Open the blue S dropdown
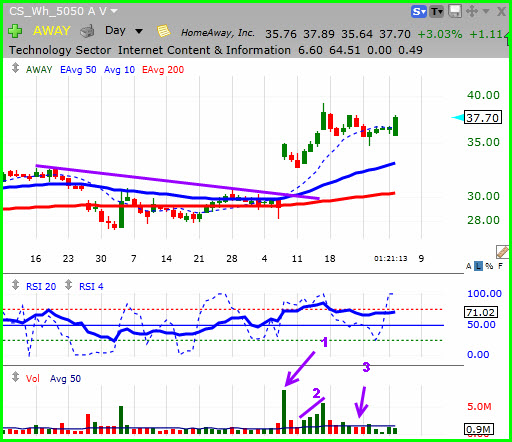 419,12
